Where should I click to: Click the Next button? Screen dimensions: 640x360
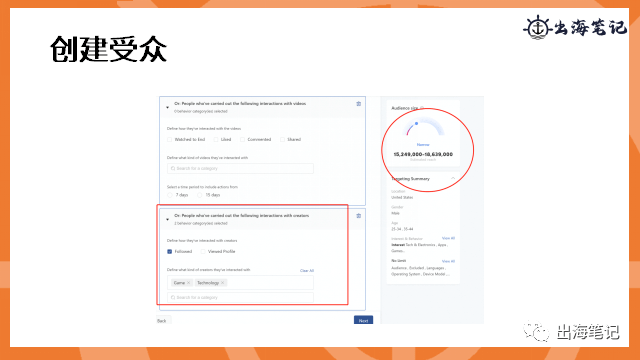pos(363,320)
